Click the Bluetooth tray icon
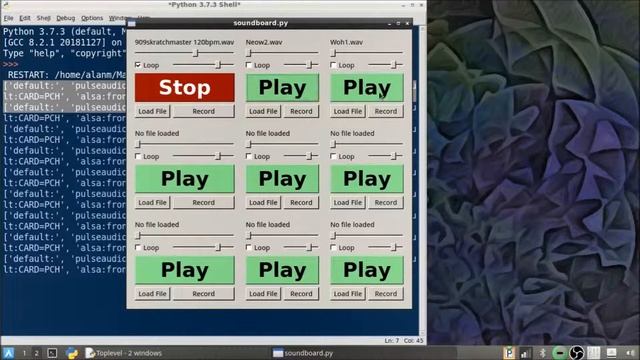The image size is (640, 360). tap(543, 353)
